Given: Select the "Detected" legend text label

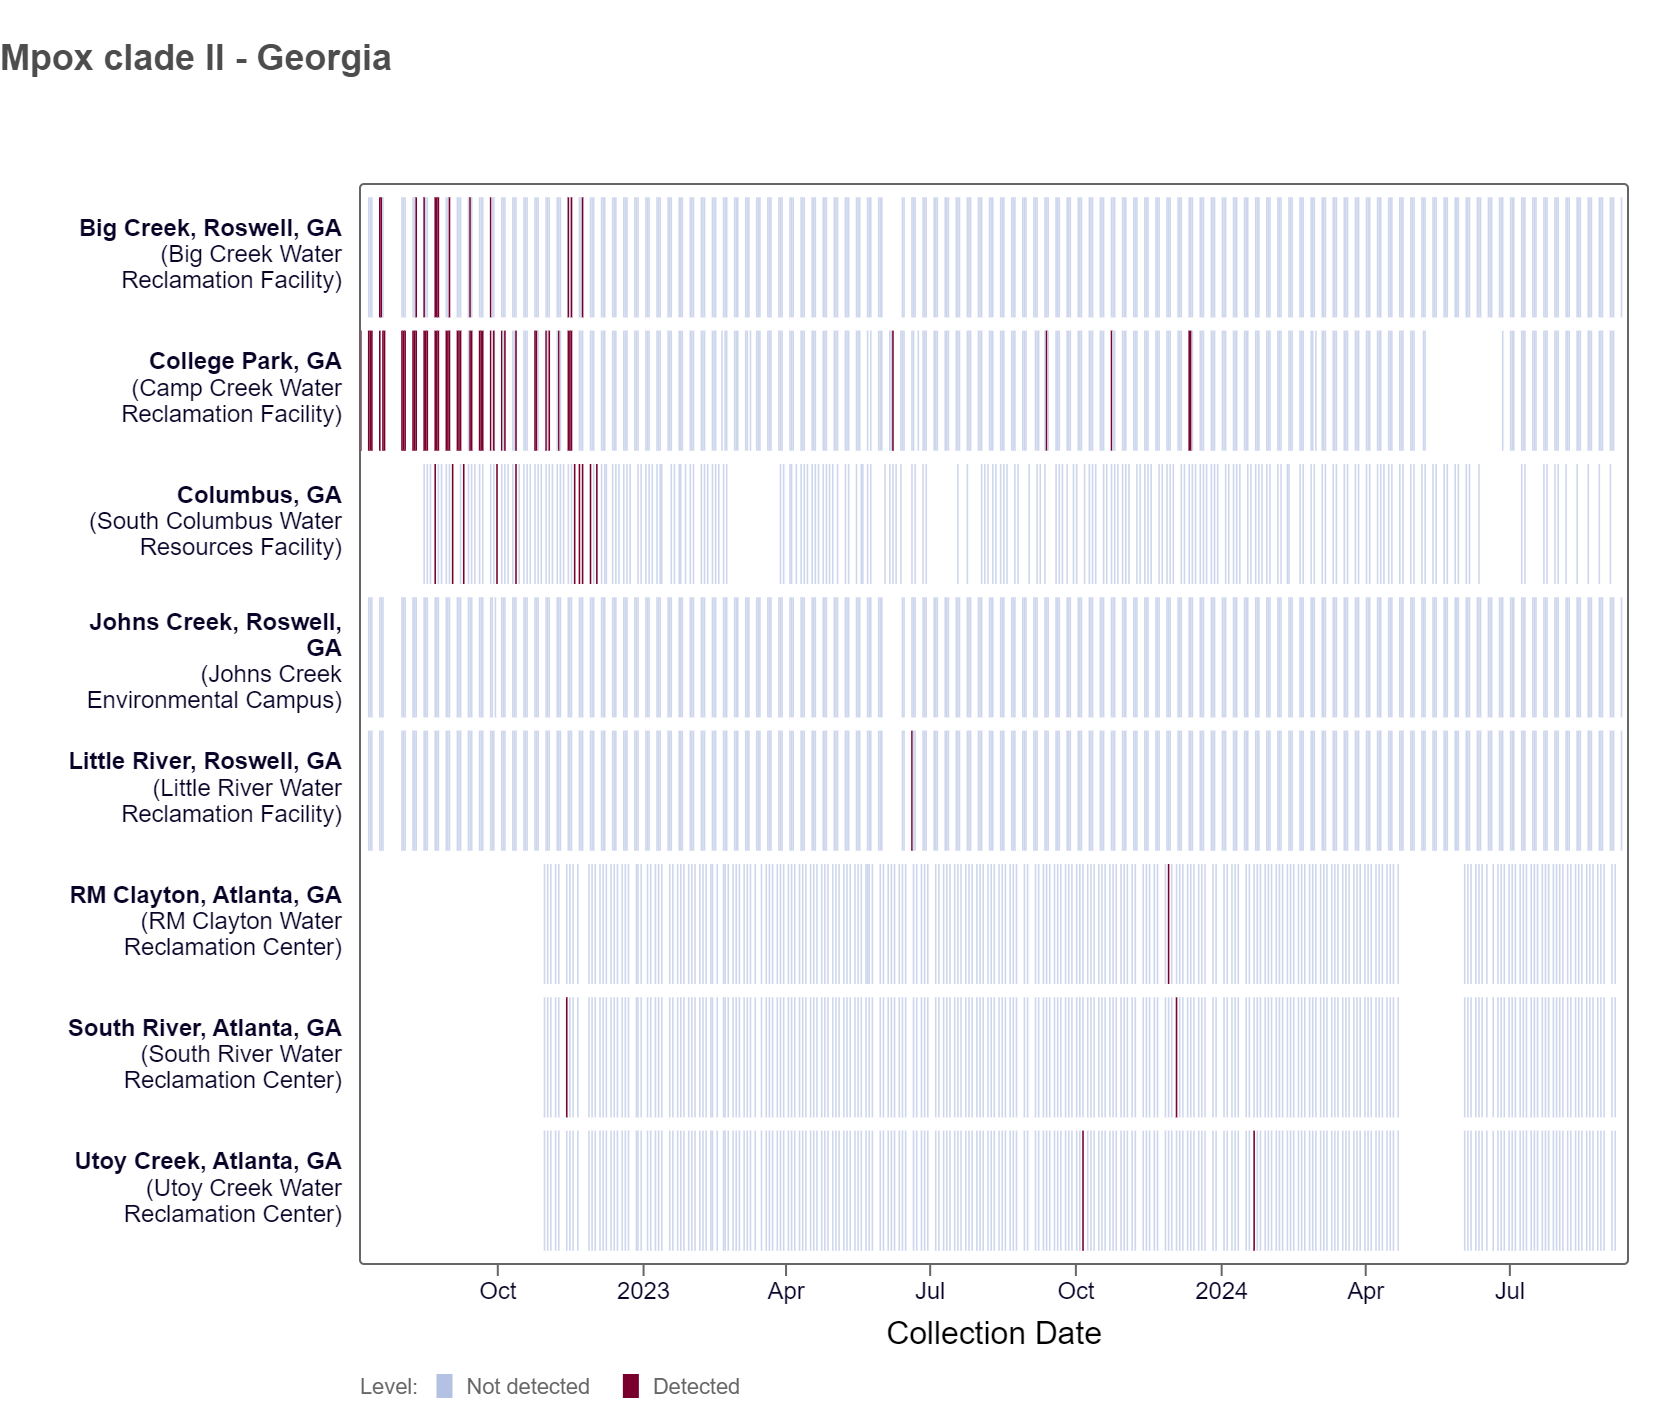Looking at the screenshot, I should tap(696, 1386).
